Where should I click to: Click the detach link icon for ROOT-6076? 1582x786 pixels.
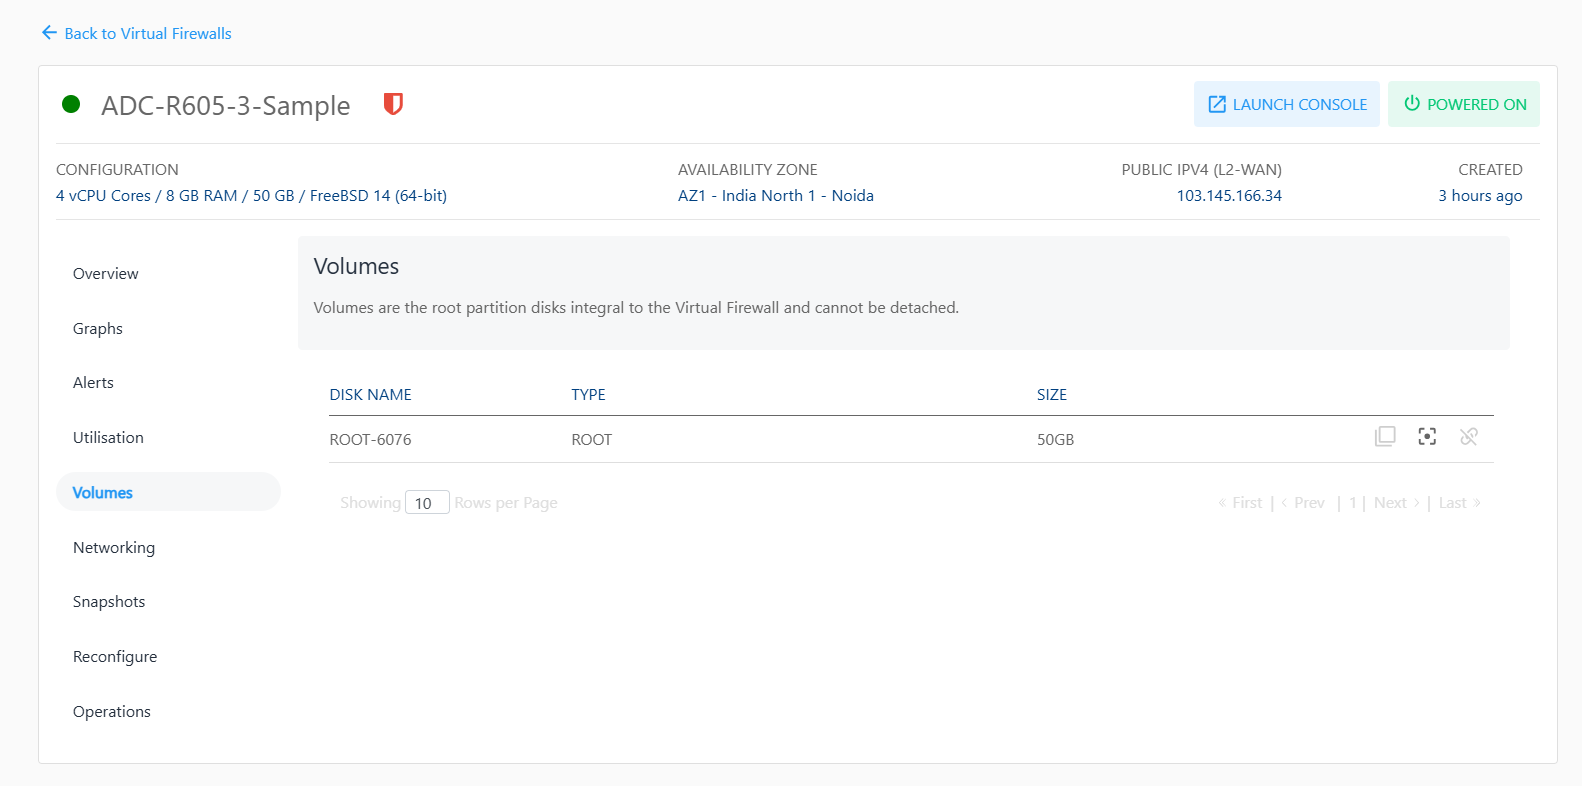pos(1468,437)
